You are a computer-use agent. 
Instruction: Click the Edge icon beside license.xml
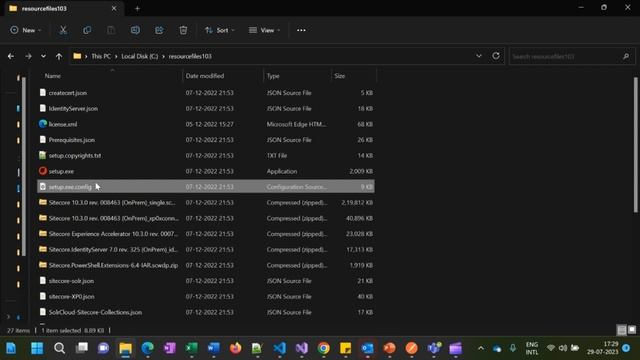[x=43, y=124]
